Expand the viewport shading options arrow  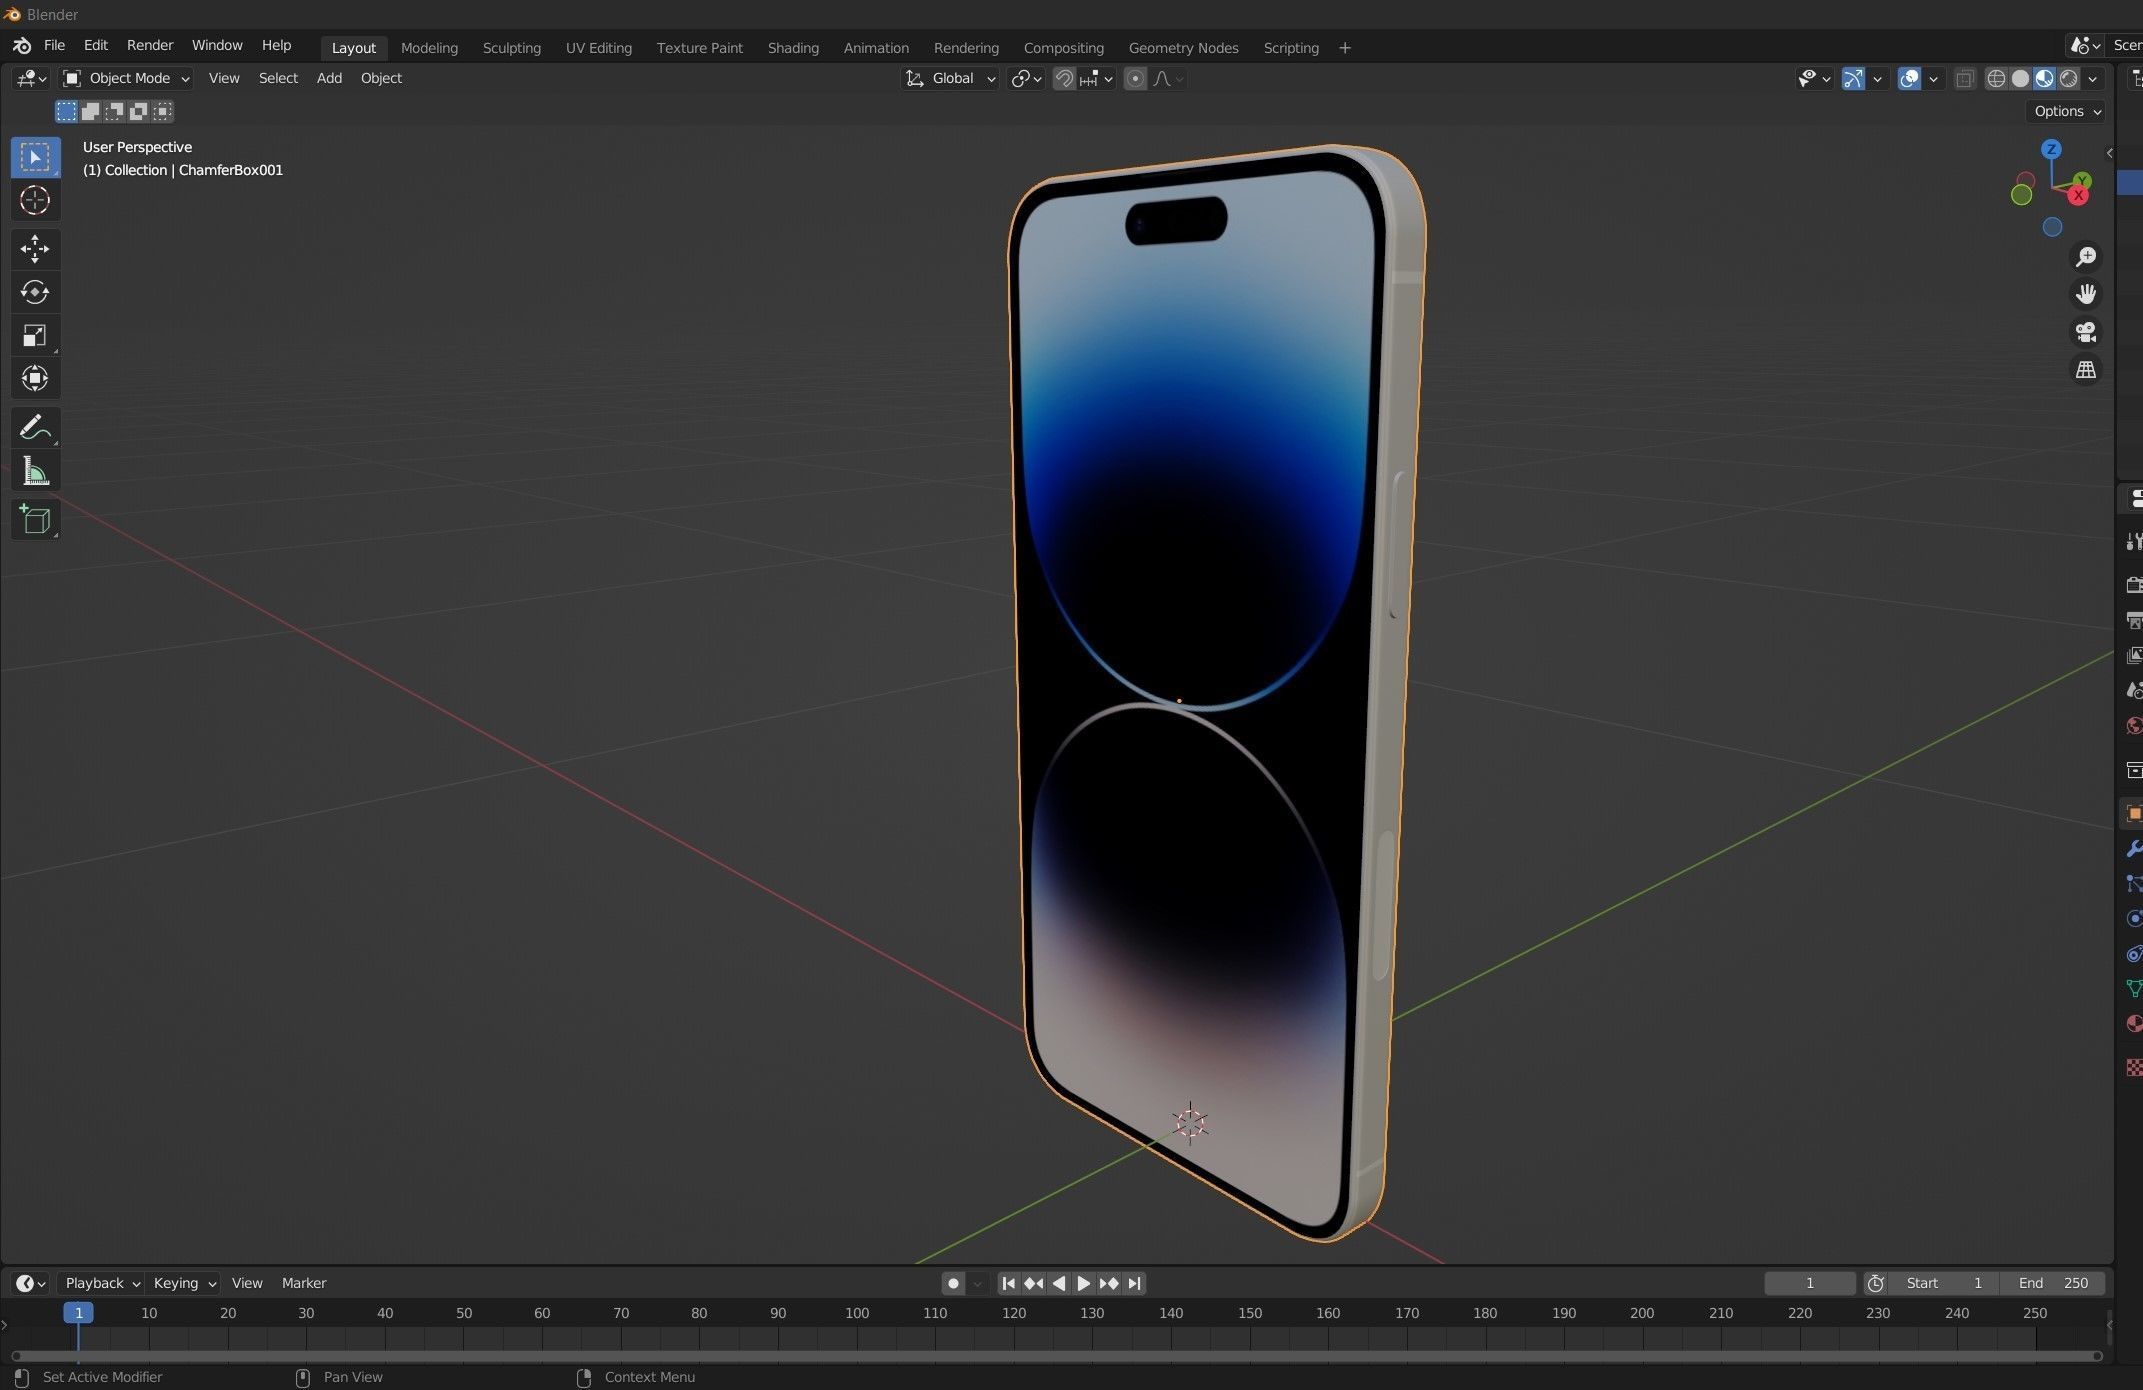(2093, 78)
